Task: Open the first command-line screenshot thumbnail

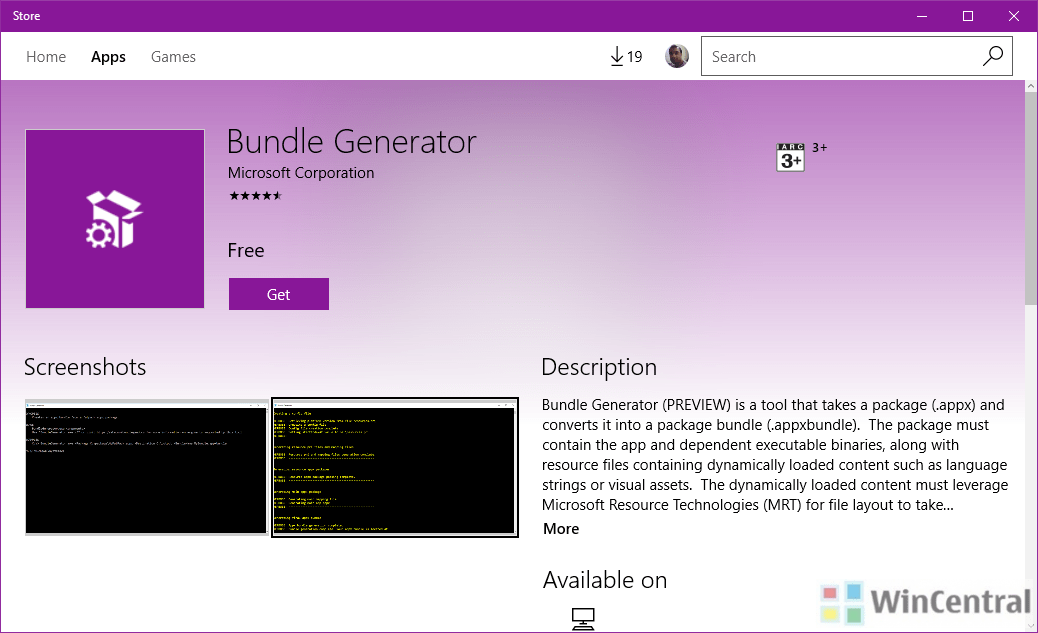Action: click(146, 467)
